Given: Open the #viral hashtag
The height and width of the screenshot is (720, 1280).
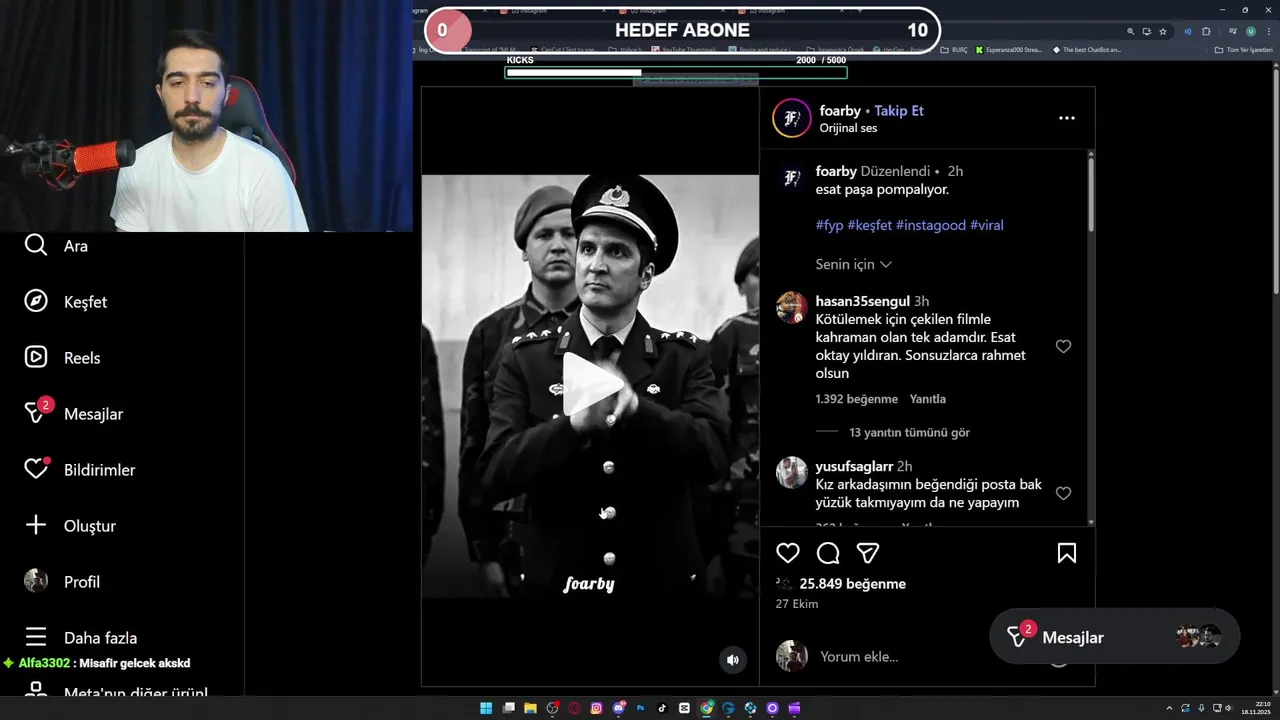Looking at the screenshot, I should tap(987, 225).
